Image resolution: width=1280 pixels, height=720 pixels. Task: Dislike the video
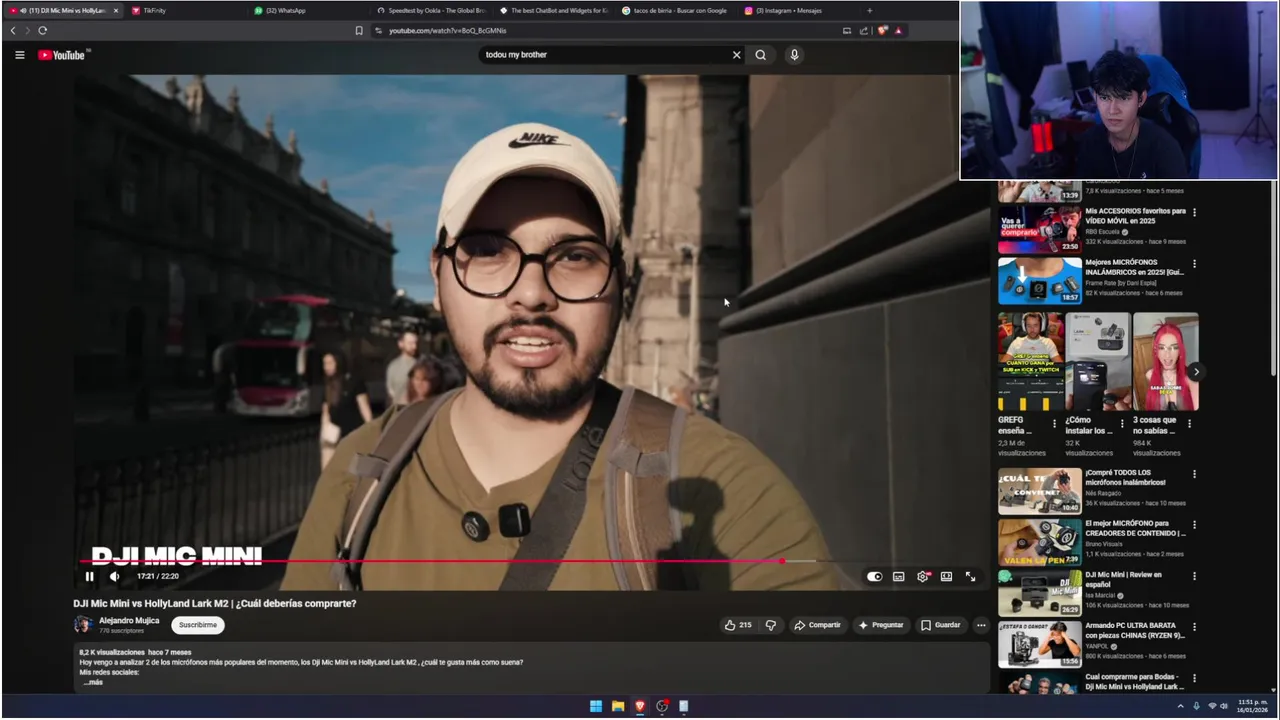[770, 625]
